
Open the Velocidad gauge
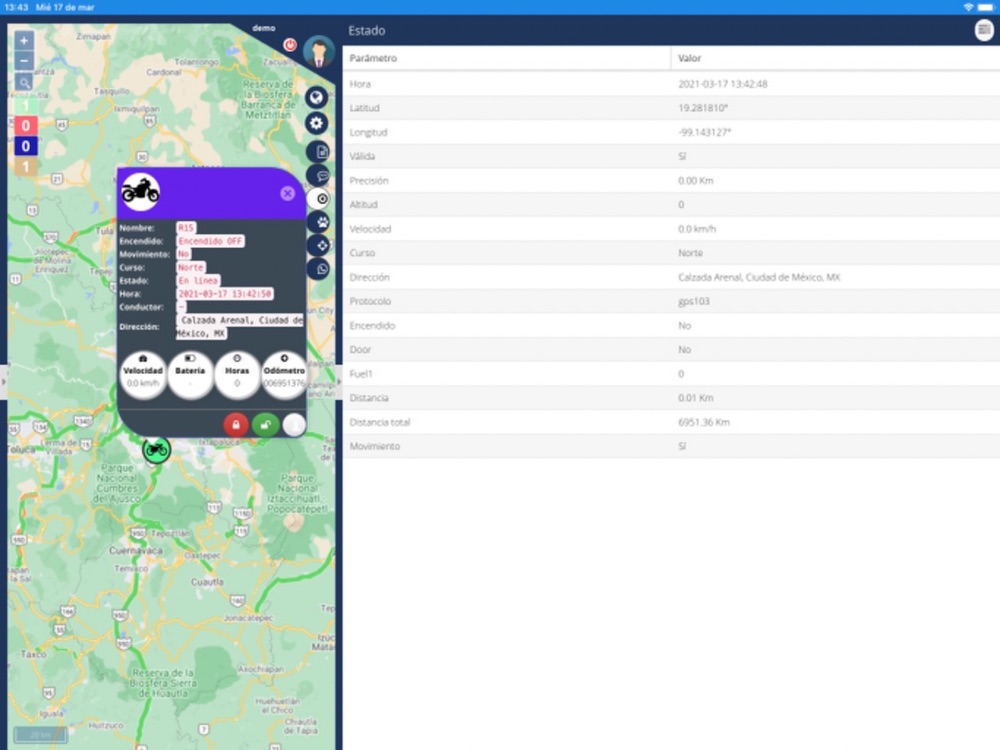pos(143,375)
